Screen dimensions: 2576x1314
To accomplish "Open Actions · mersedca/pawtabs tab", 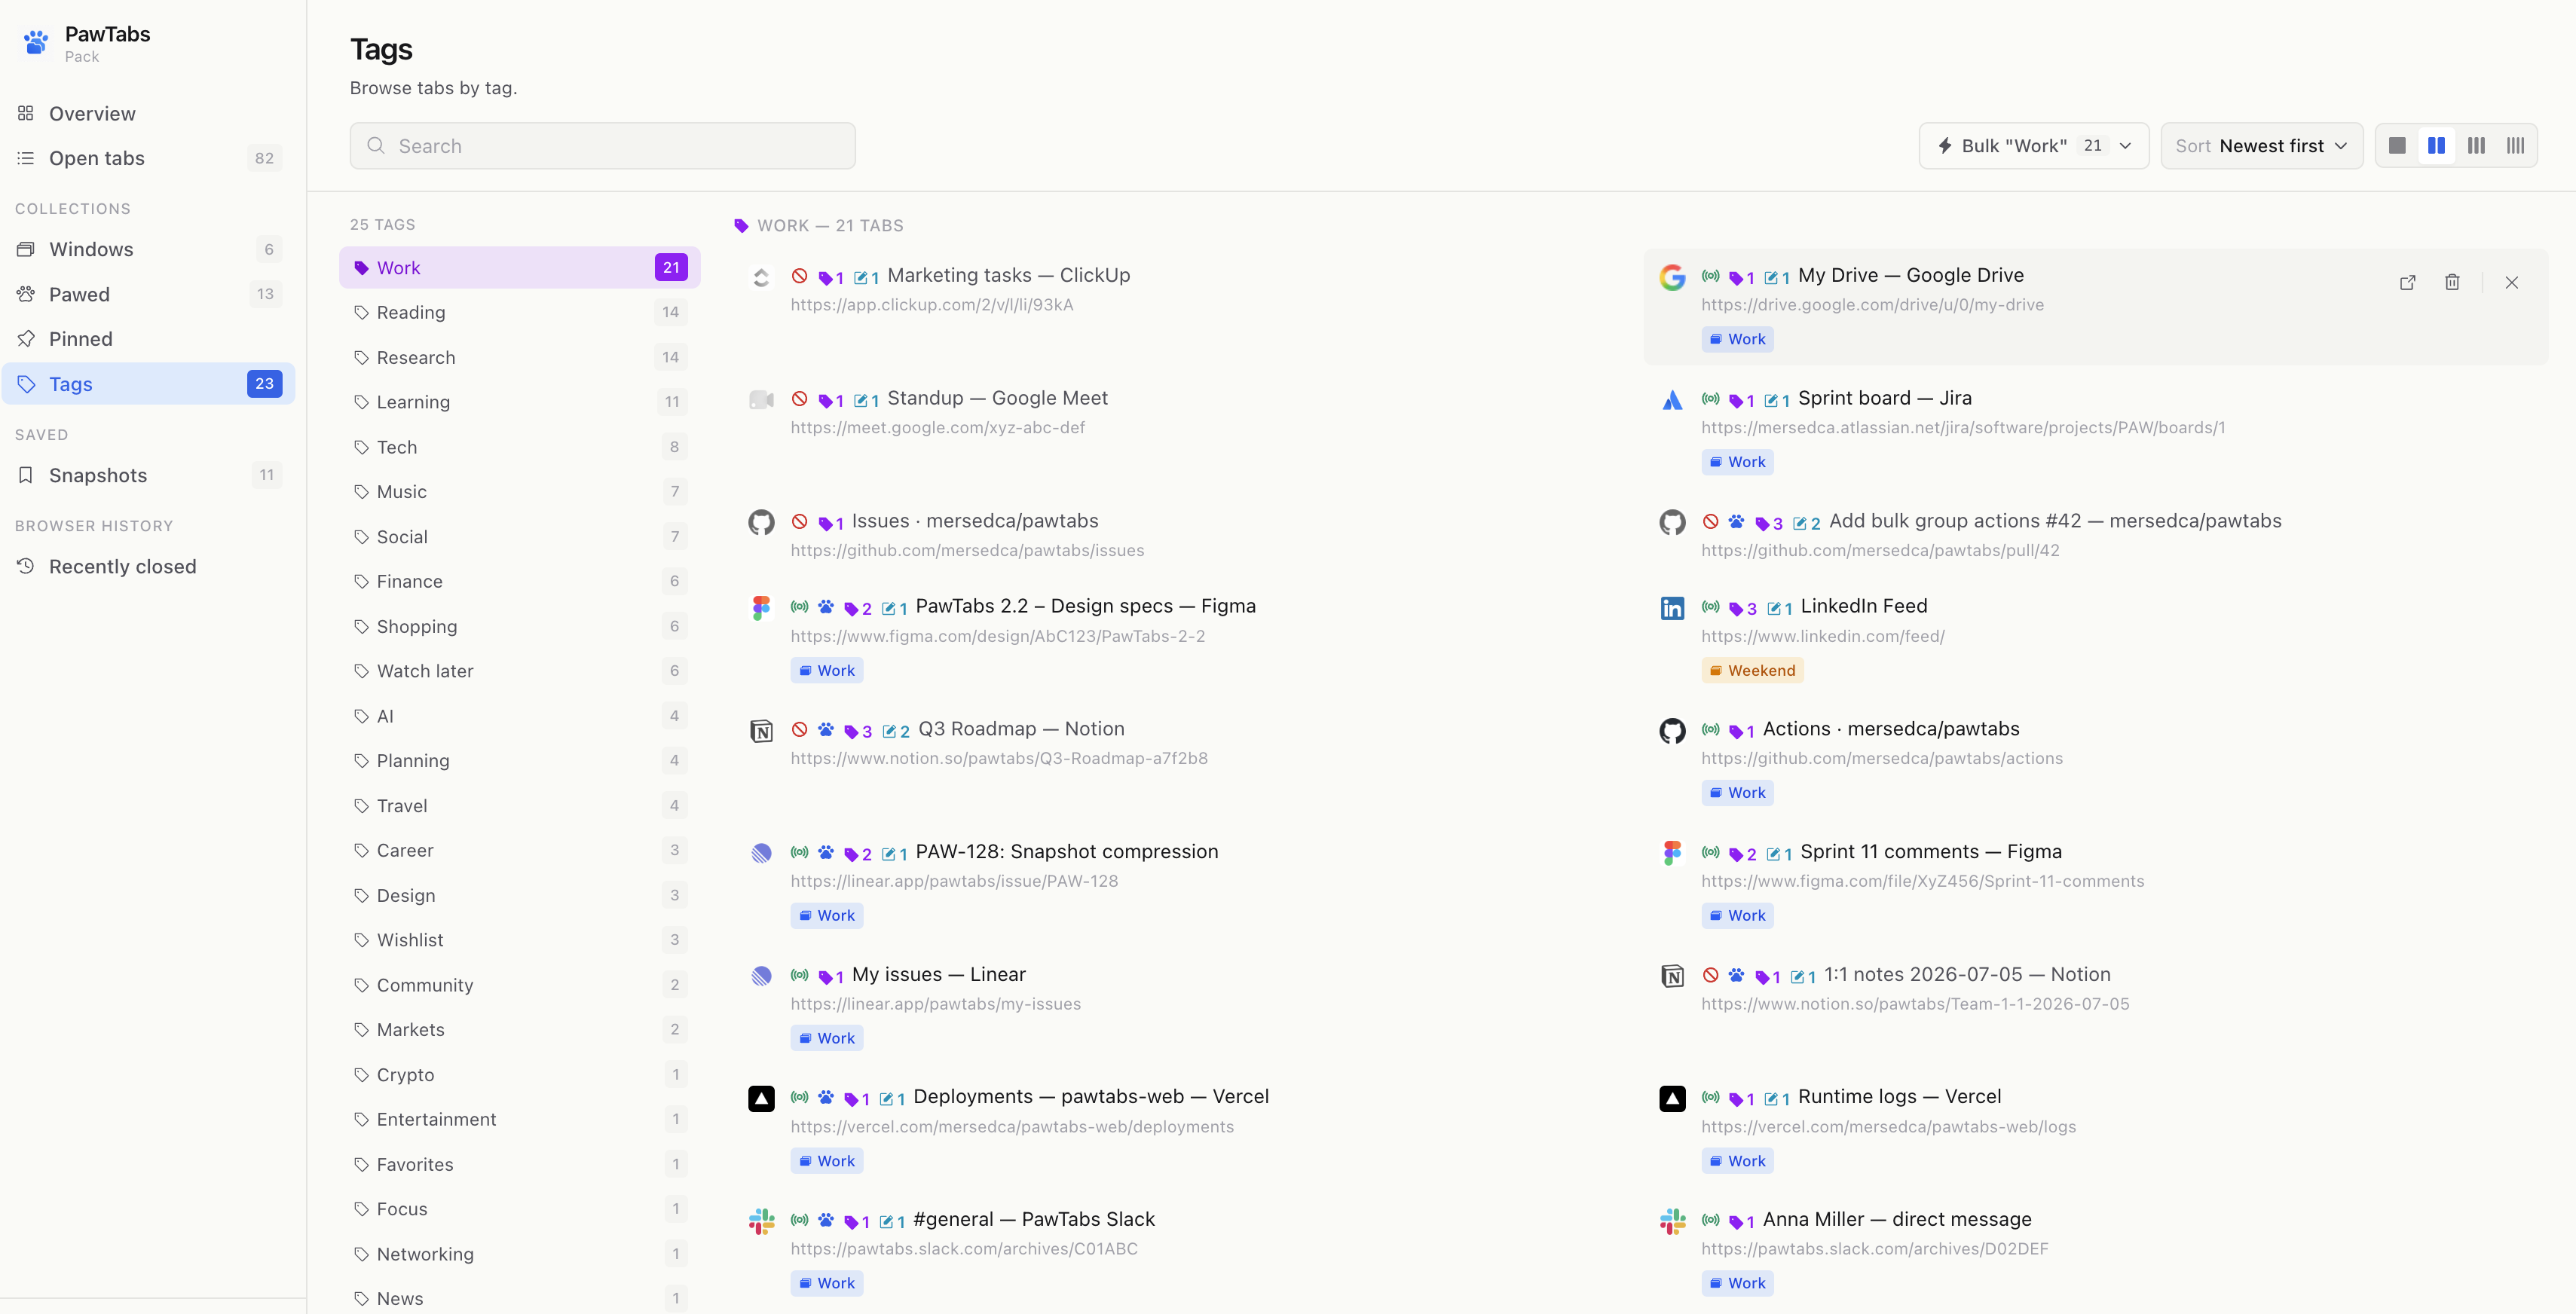I will coord(1890,729).
